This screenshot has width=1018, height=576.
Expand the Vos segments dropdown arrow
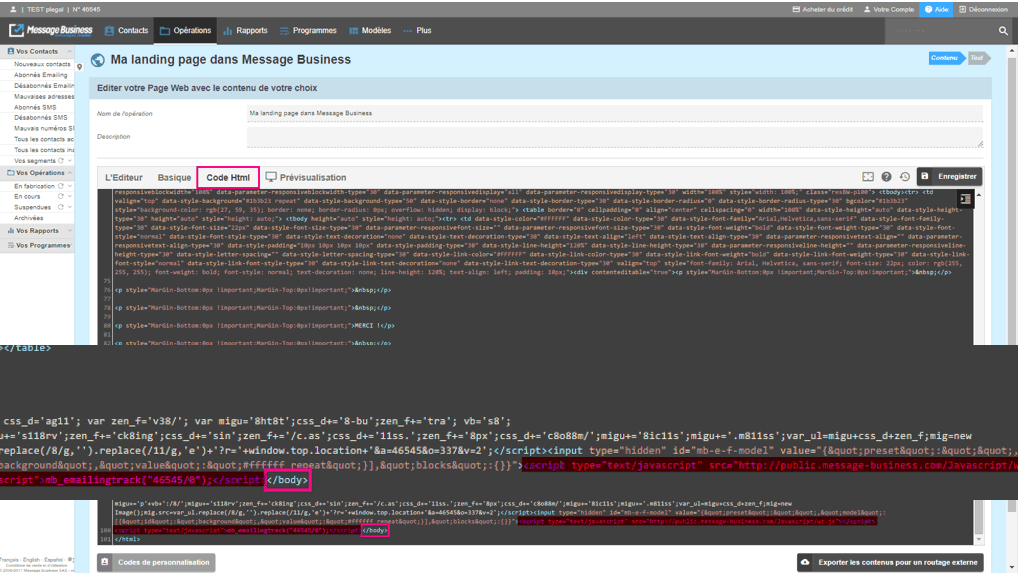[69, 160]
